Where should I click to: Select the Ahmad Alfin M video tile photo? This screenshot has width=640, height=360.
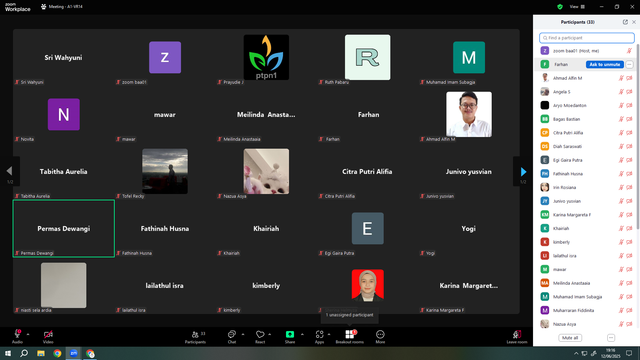(469, 114)
